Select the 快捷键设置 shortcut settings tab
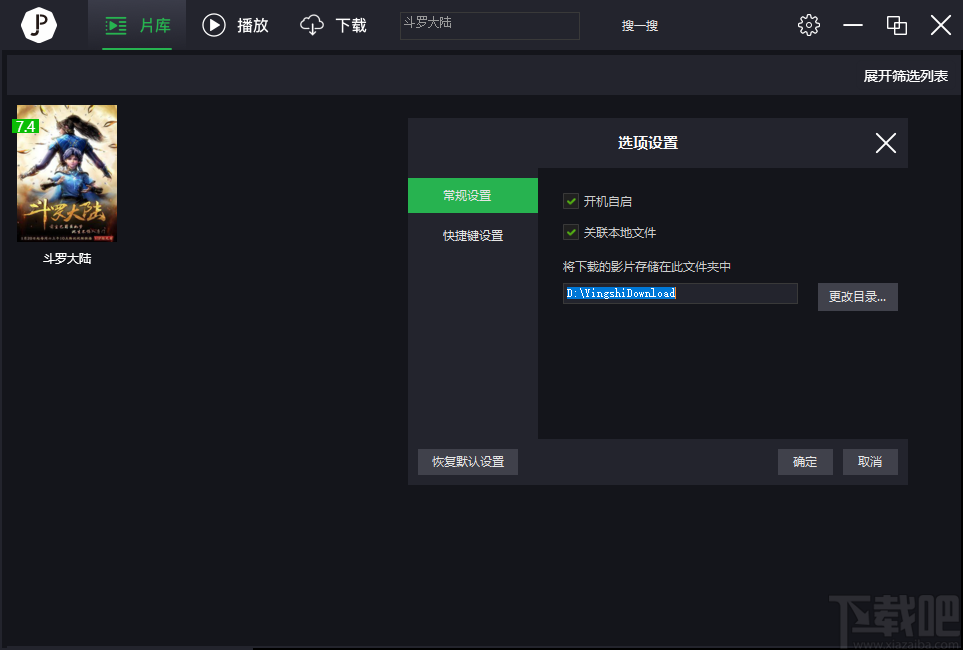The height and width of the screenshot is (650, 963). (473, 235)
